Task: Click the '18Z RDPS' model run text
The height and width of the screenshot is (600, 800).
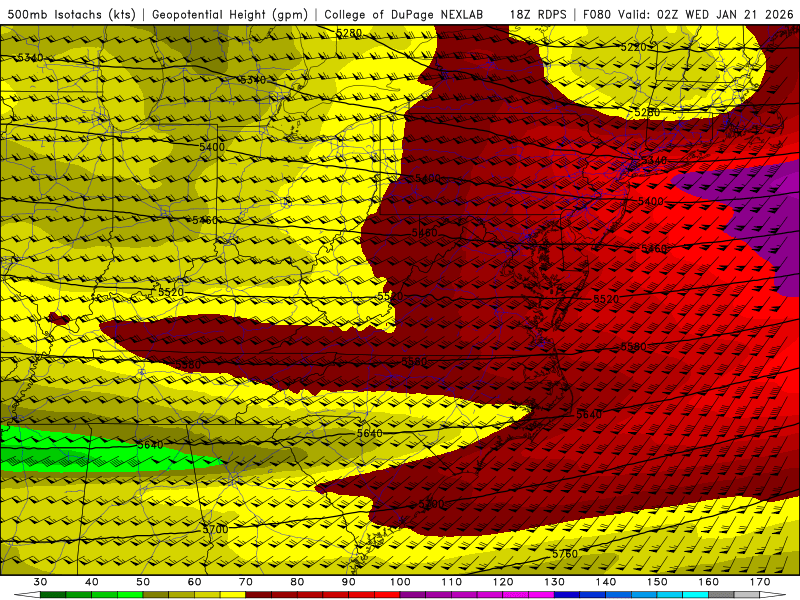Action: (x=538, y=14)
